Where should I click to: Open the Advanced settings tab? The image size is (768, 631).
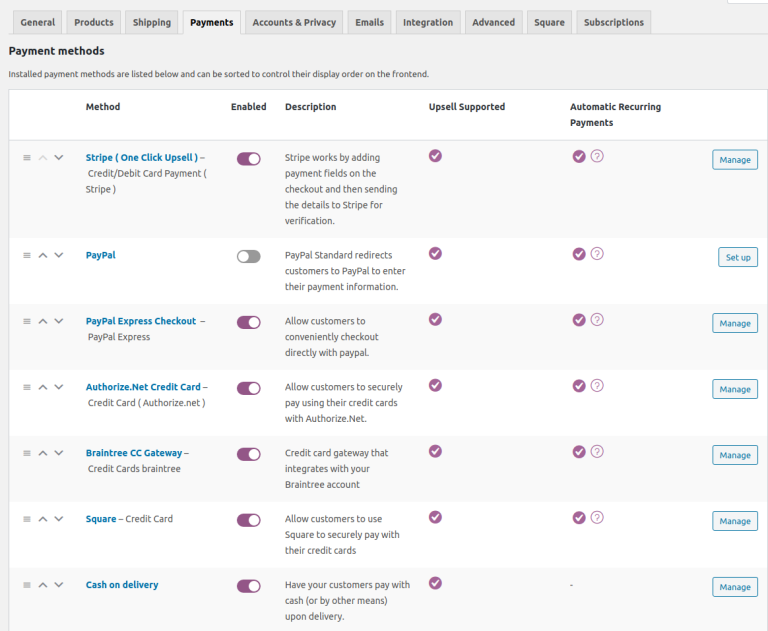click(x=494, y=23)
